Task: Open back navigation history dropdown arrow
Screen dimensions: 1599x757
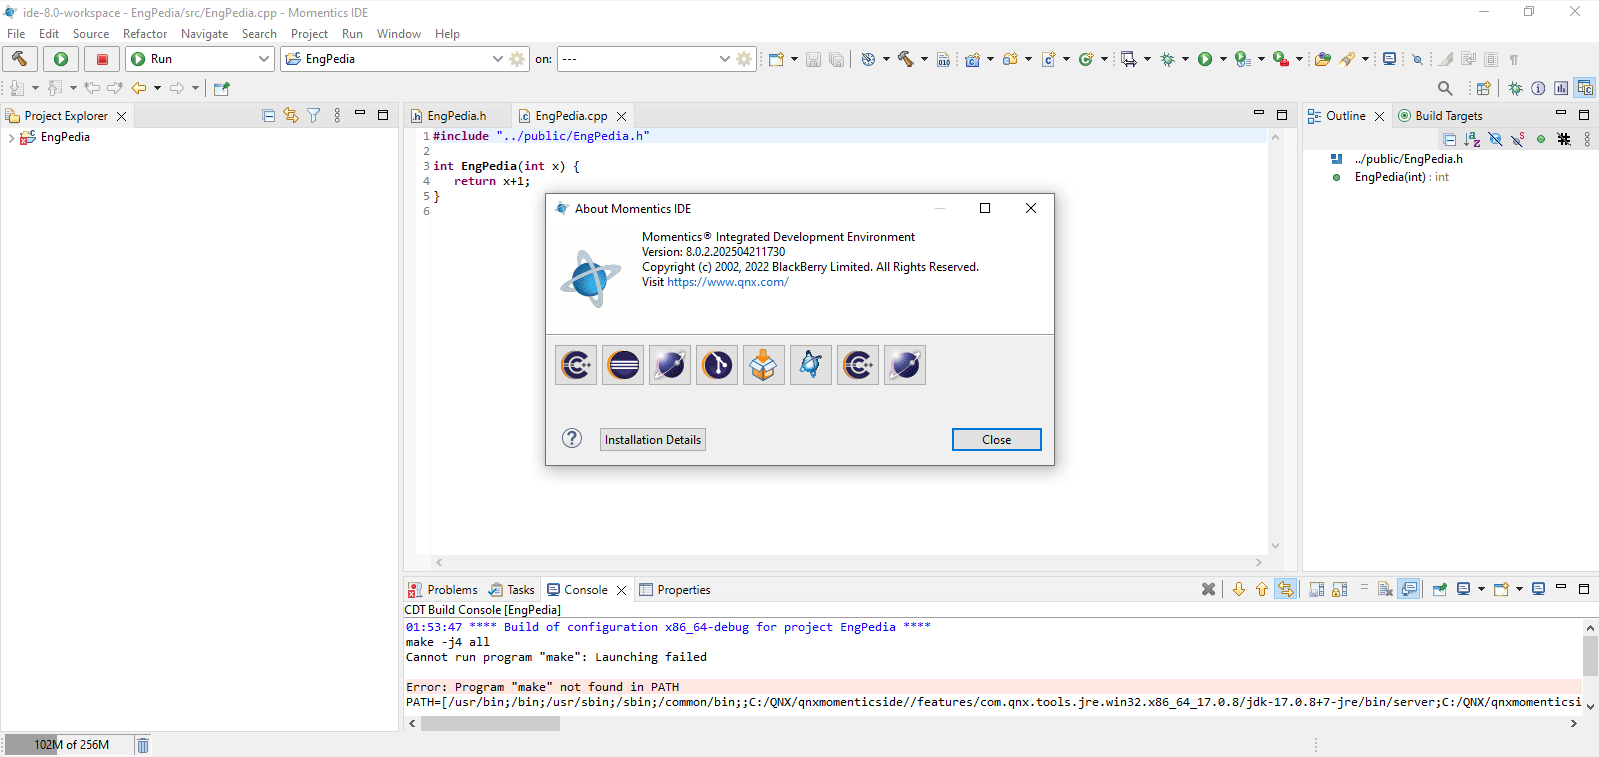Action: tap(157, 88)
